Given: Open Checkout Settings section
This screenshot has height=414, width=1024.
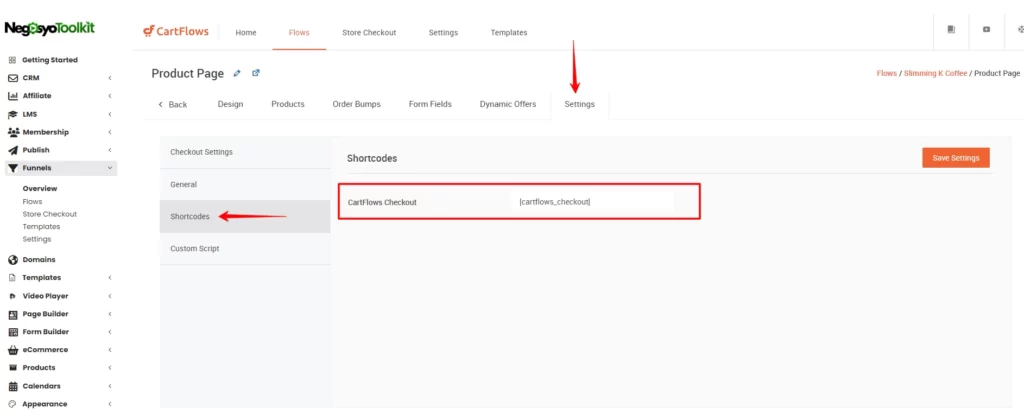Looking at the screenshot, I should (x=245, y=152).
